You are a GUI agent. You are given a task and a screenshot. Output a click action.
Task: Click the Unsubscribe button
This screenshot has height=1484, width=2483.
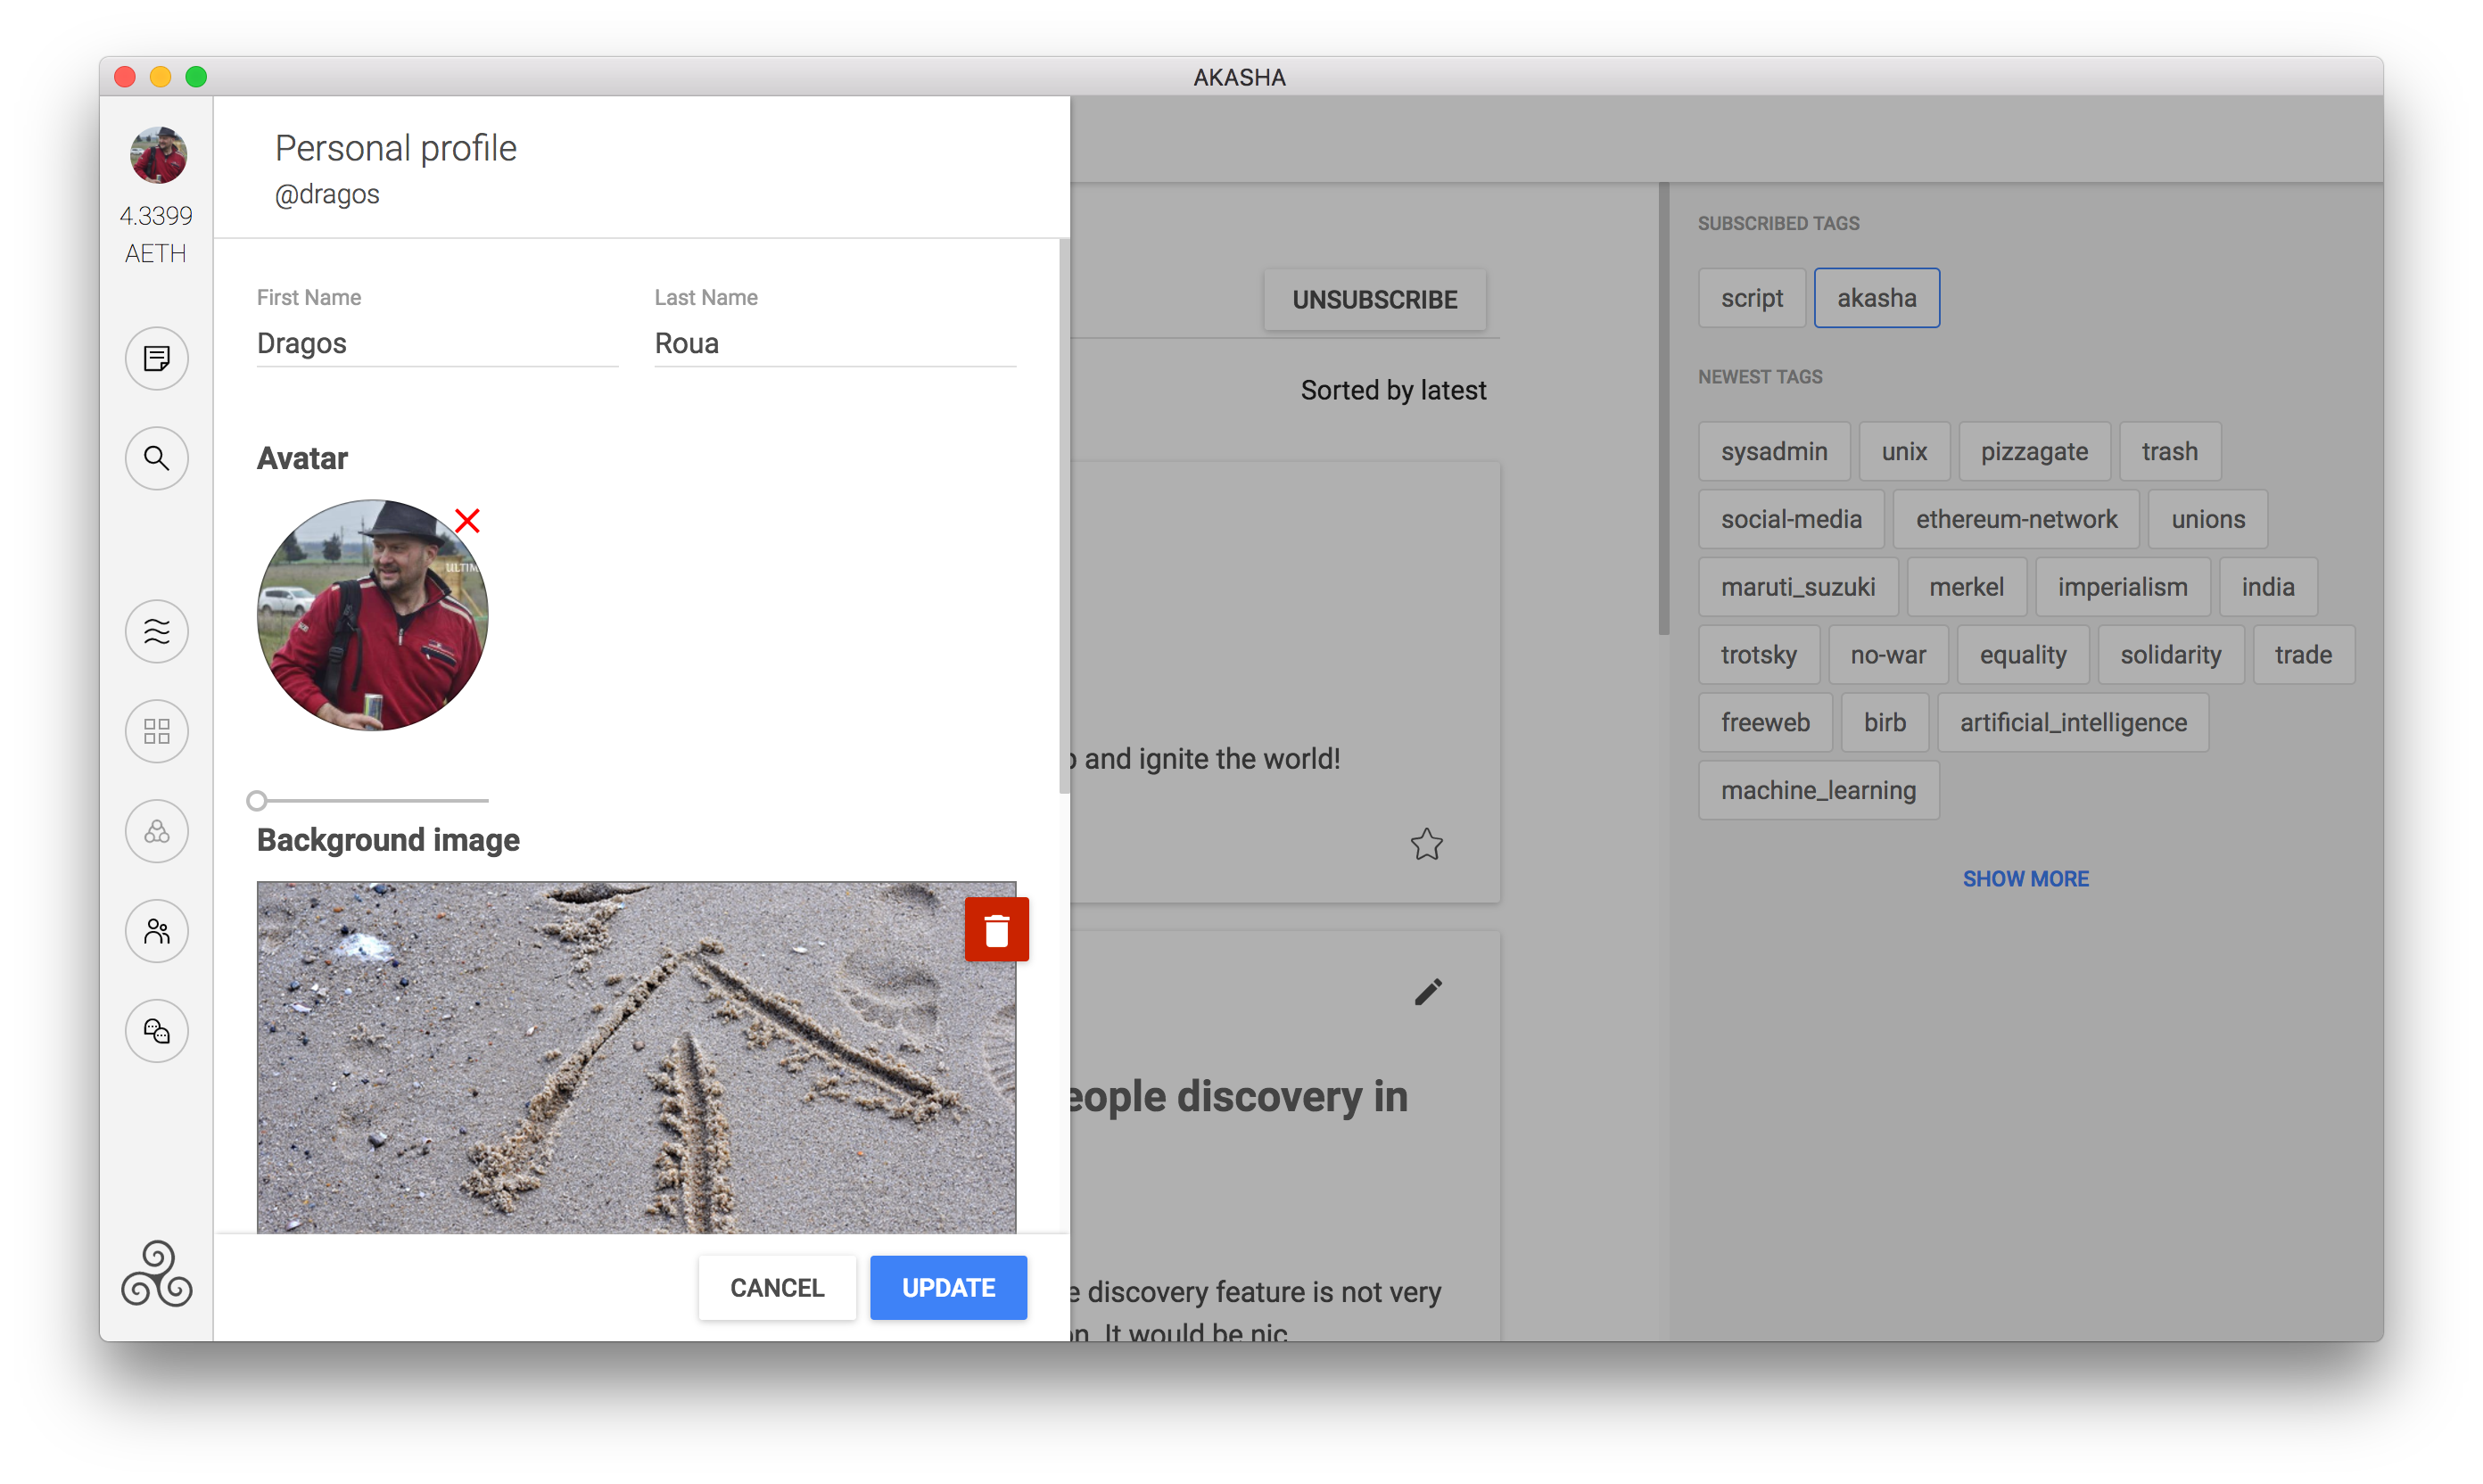(x=1374, y=299)
